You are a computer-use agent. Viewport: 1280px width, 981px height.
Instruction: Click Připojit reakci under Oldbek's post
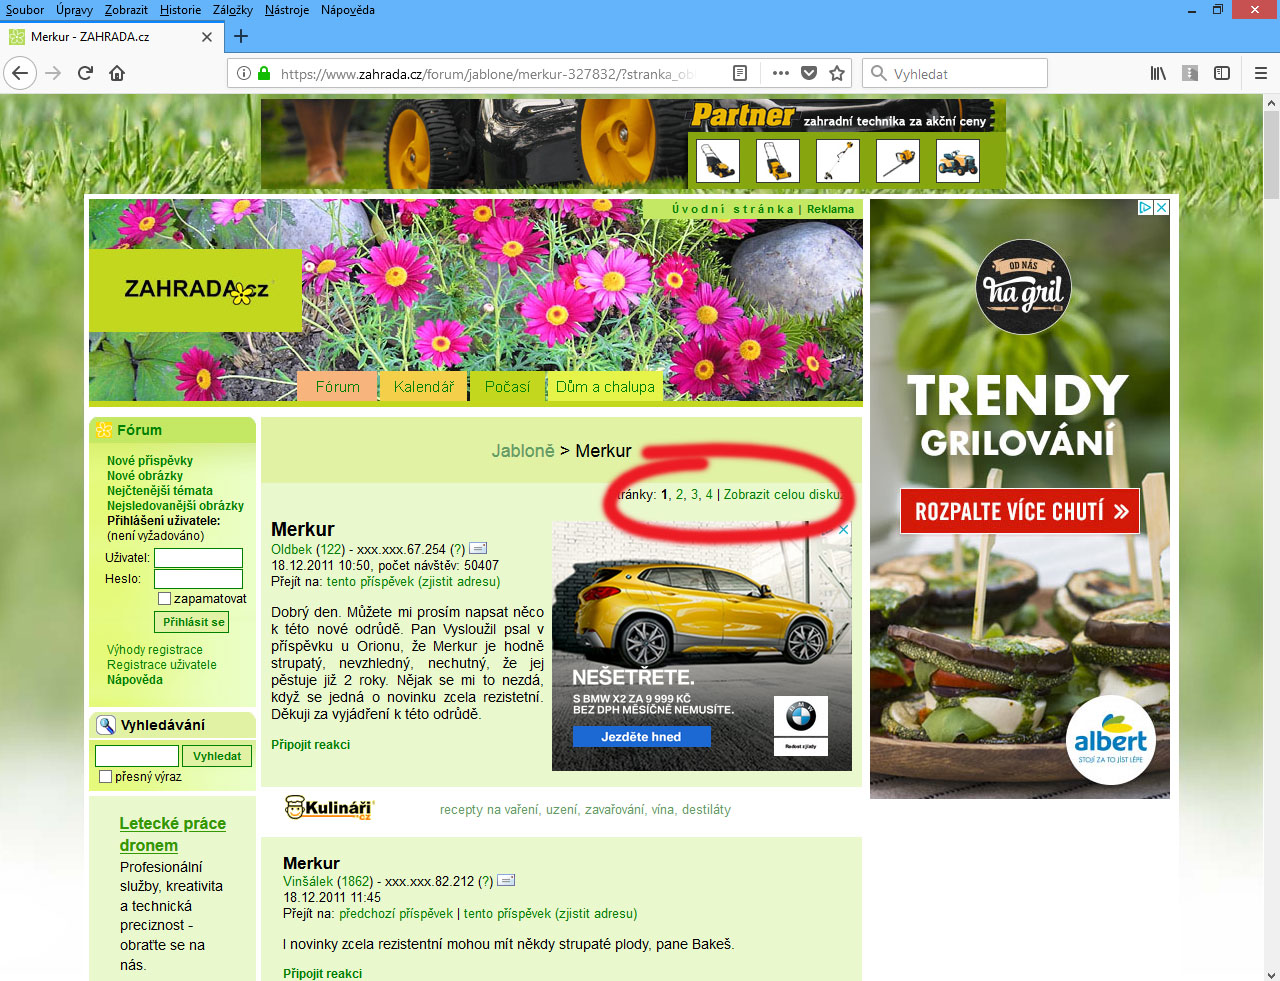[x=311, y=745]
